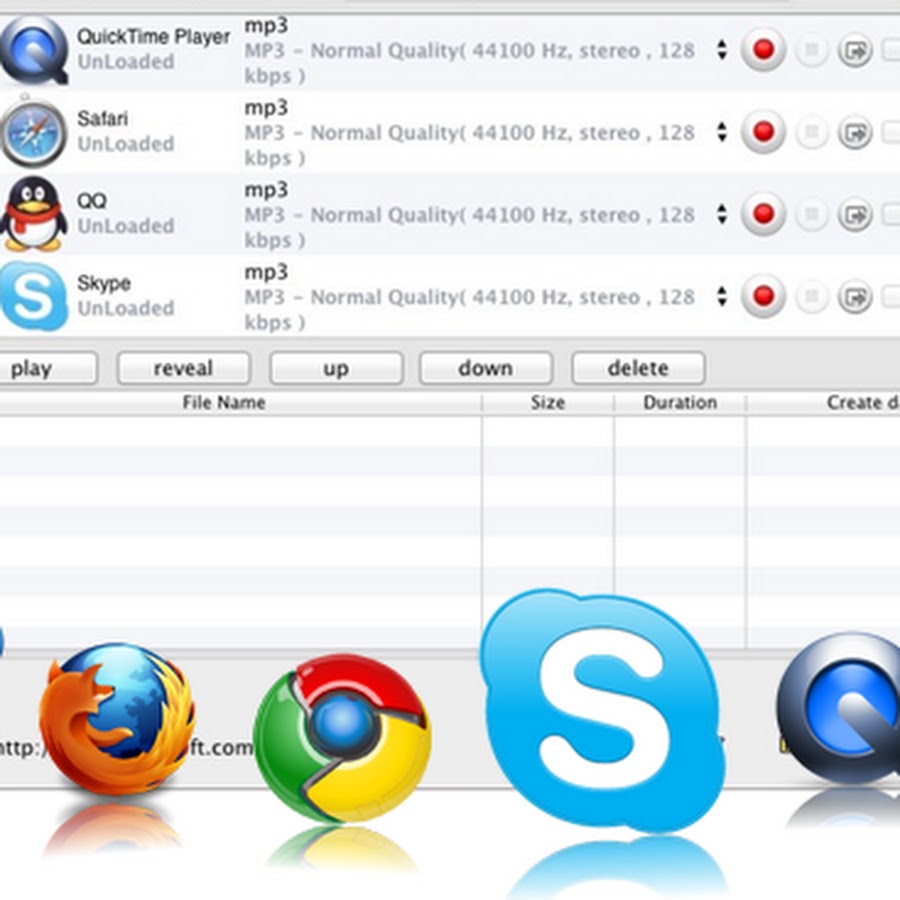900x900 pixels.
Task: Select the QQ penguin icon
Action: pyautogui.click(x=33, y=214)
